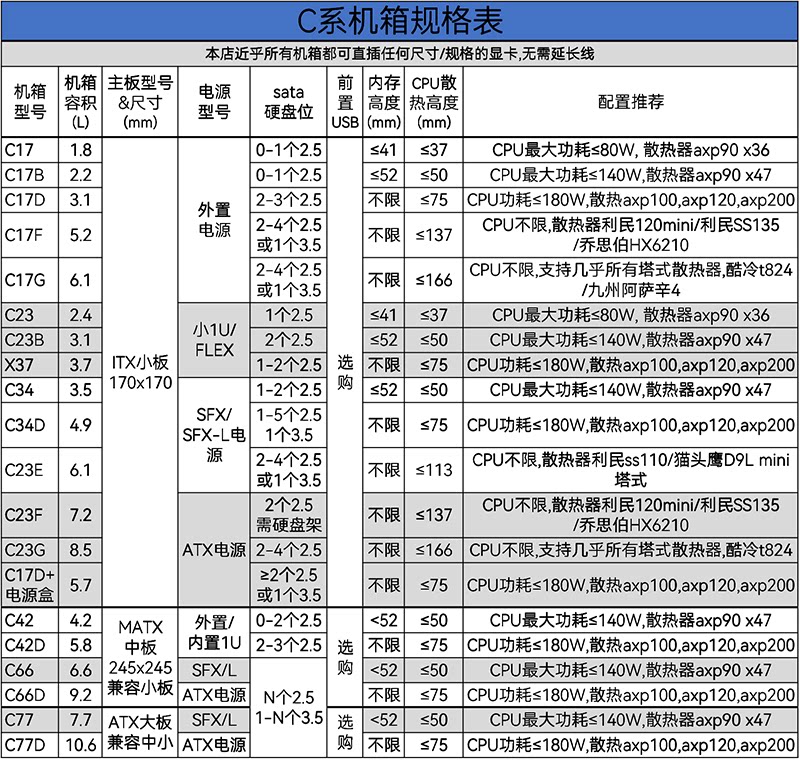Select the C23F row volume 7.2
The image size is (800, 760).
[x=81, y=515]
